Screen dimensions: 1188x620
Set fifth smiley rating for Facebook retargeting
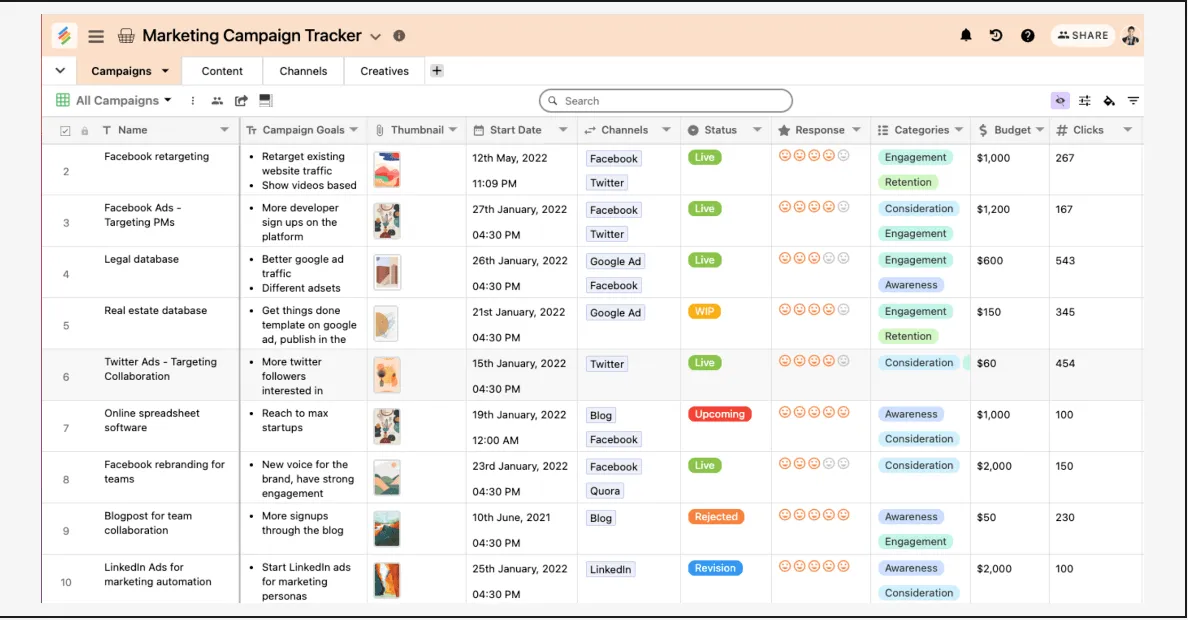tap(843, 155)
